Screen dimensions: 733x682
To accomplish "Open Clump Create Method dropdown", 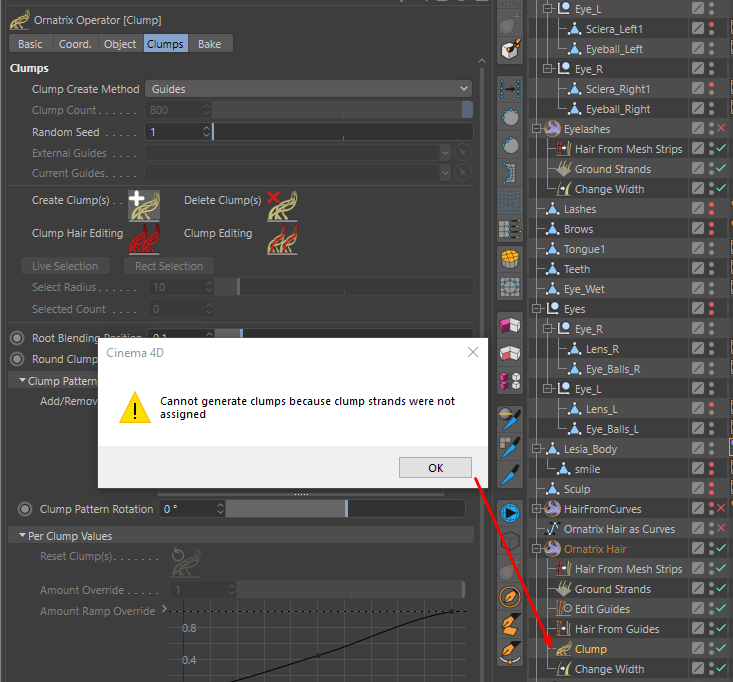I will click(x=308, y=89).
